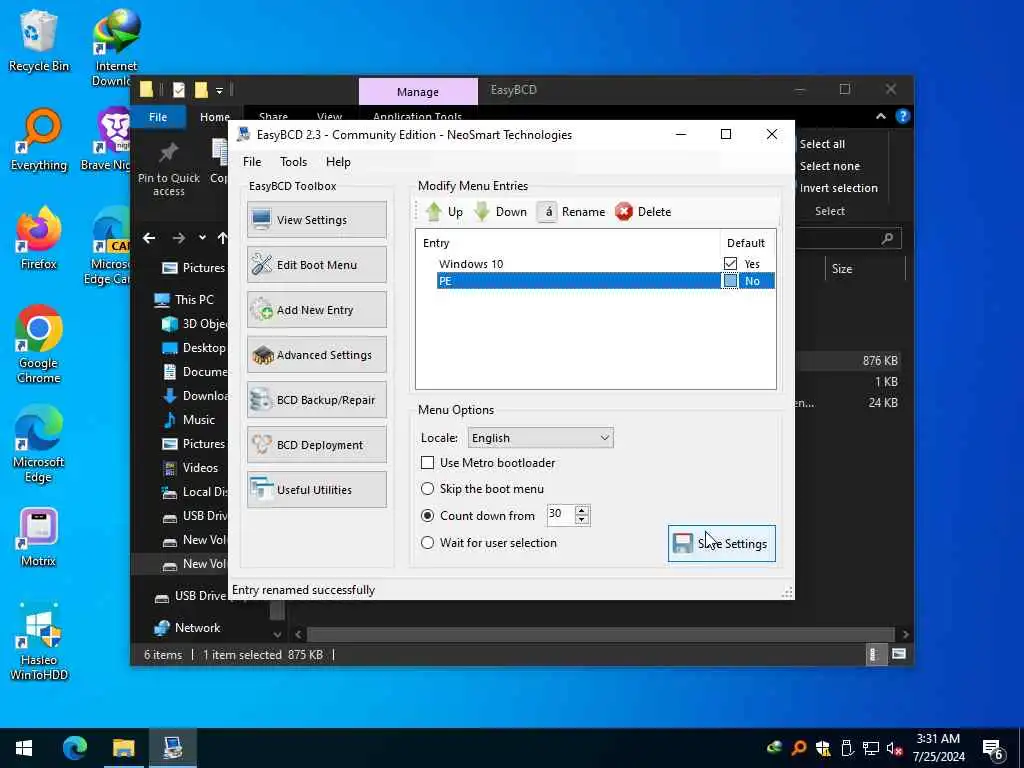Image resolution: width=1024 pixels, height=768 pixels.
Task: Open View Settings in EasyBCD Toolbox
Action: 317,220
